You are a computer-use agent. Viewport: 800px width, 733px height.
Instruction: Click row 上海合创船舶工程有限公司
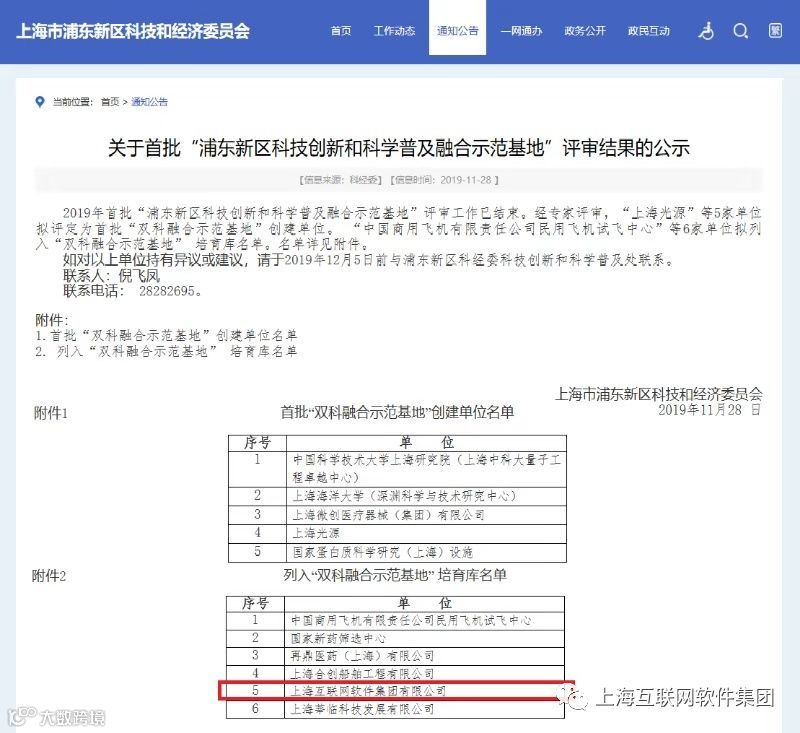coord(395,674)
